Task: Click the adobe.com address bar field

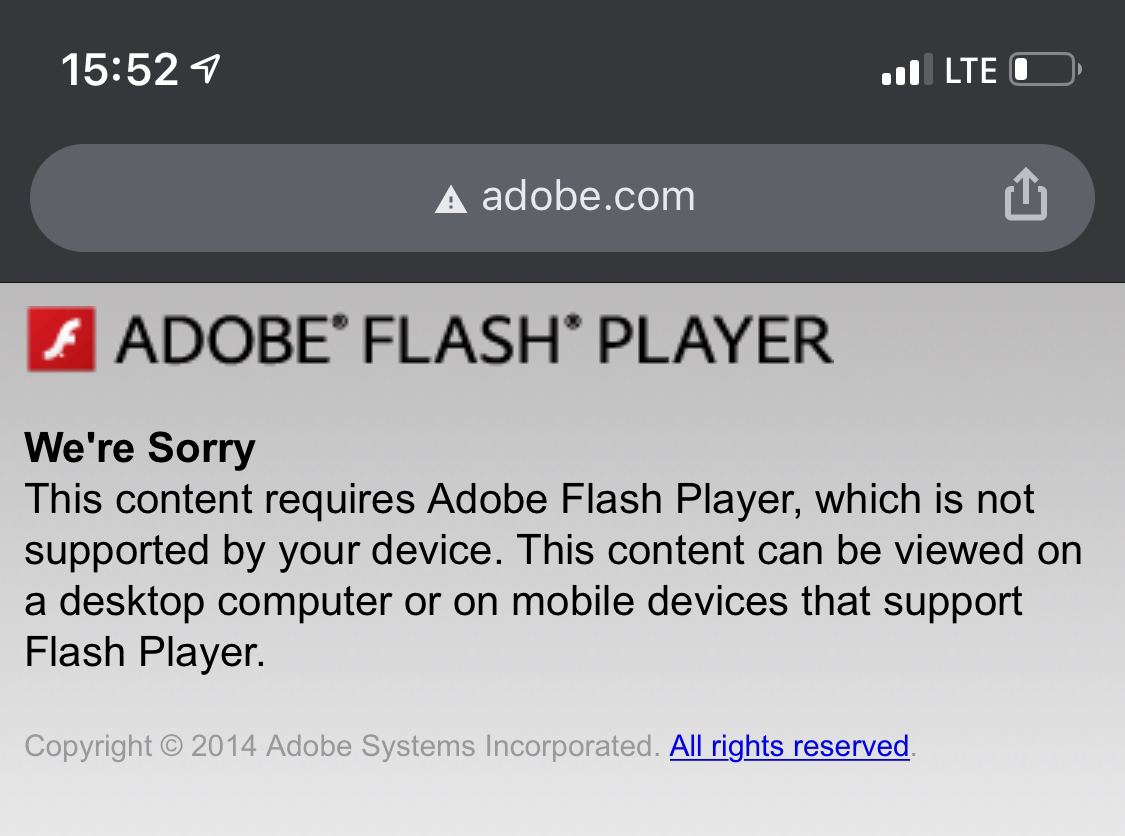Action: click(x=562, y=197)
